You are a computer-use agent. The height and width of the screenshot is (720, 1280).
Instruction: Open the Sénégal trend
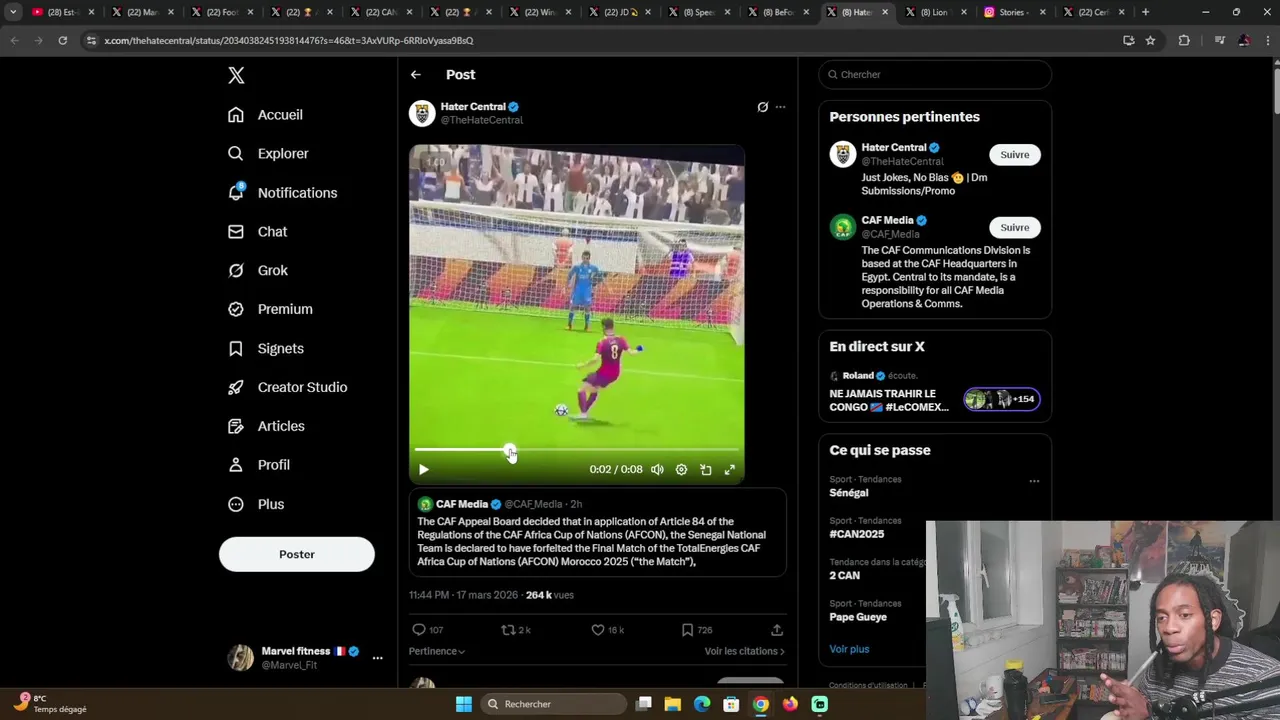pyautogui.click(x=849, y=493)
